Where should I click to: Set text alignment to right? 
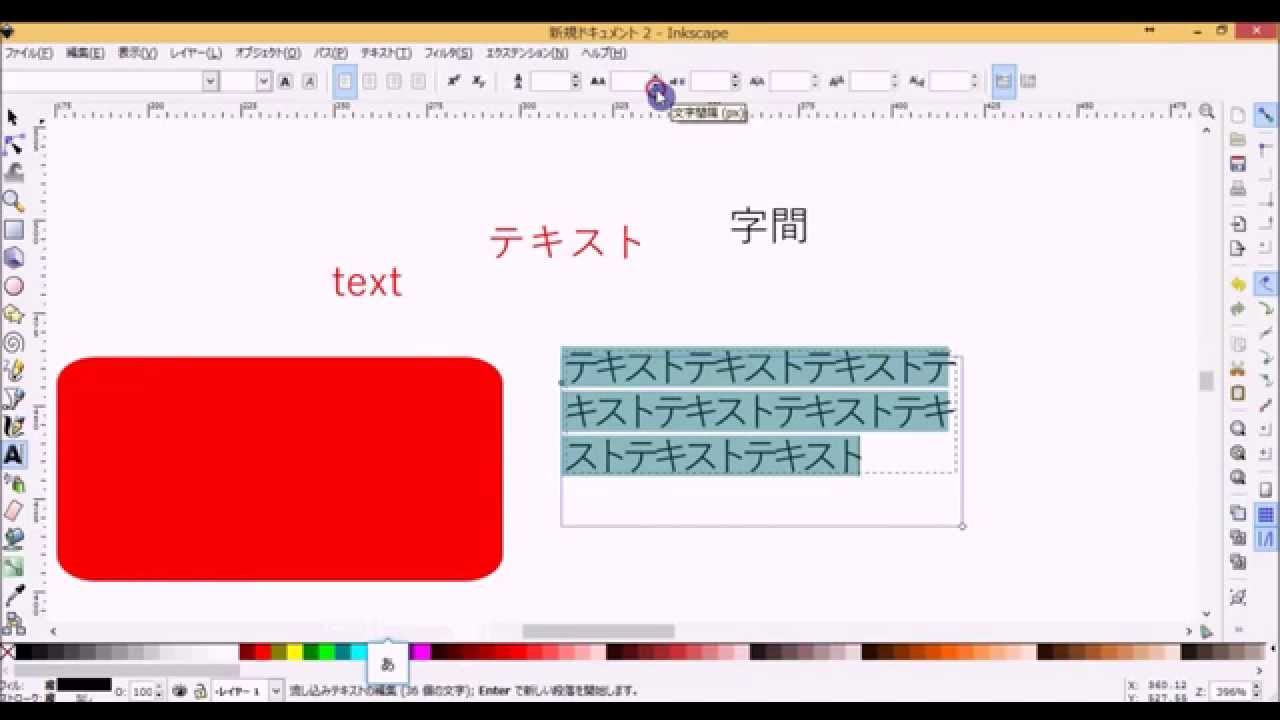394,82
